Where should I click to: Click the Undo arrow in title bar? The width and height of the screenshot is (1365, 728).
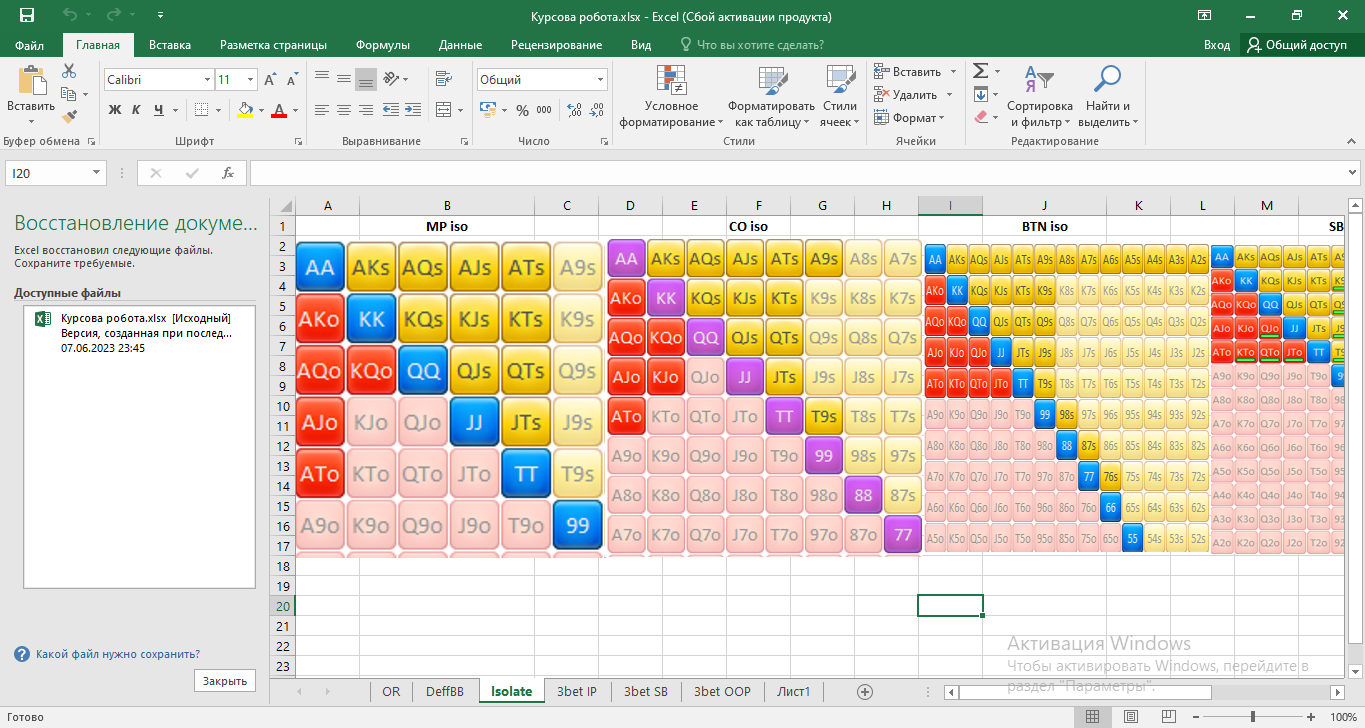[69, 16]
